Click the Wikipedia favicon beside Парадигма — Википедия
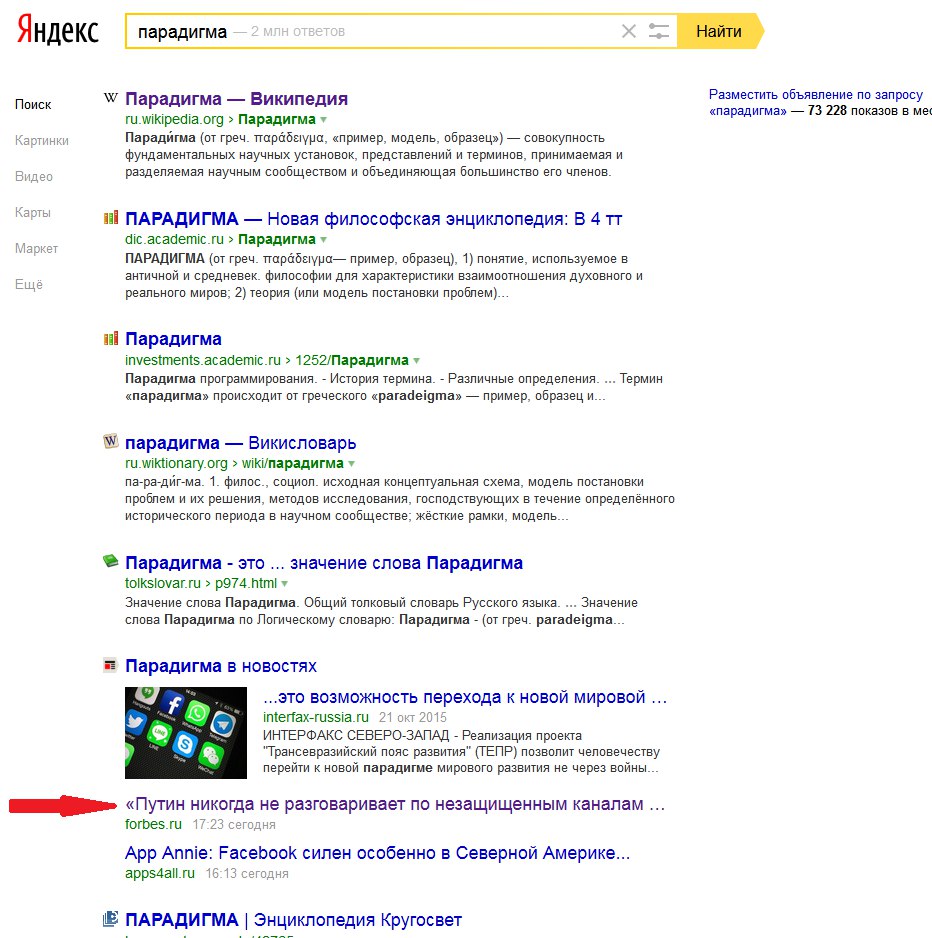This screenshot has height=938, width=932. point(111,98)
